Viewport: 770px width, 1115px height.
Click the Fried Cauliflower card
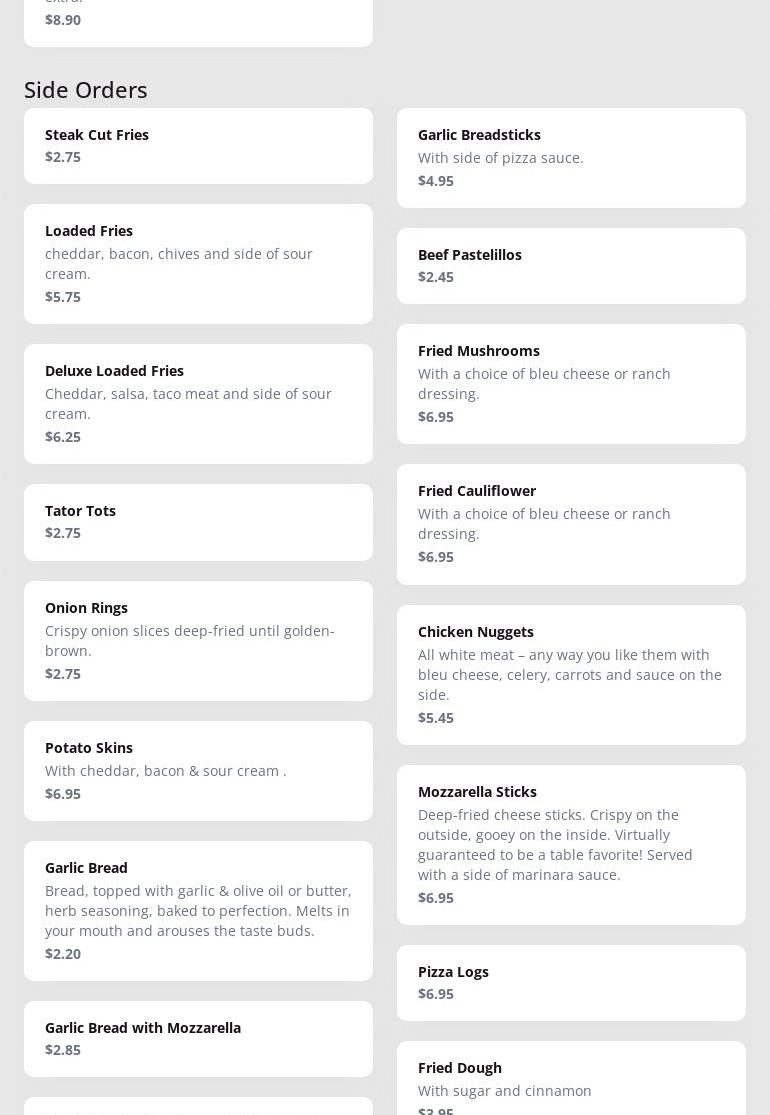pos(571,523)
